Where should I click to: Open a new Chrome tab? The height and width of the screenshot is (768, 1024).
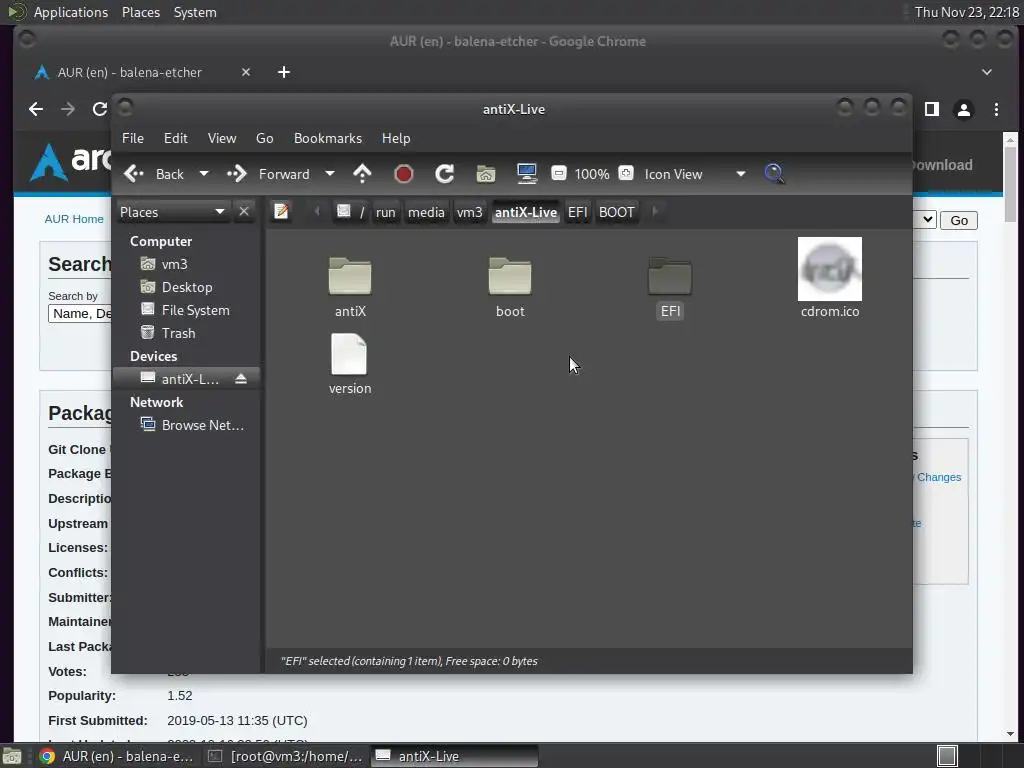[283, 72]
